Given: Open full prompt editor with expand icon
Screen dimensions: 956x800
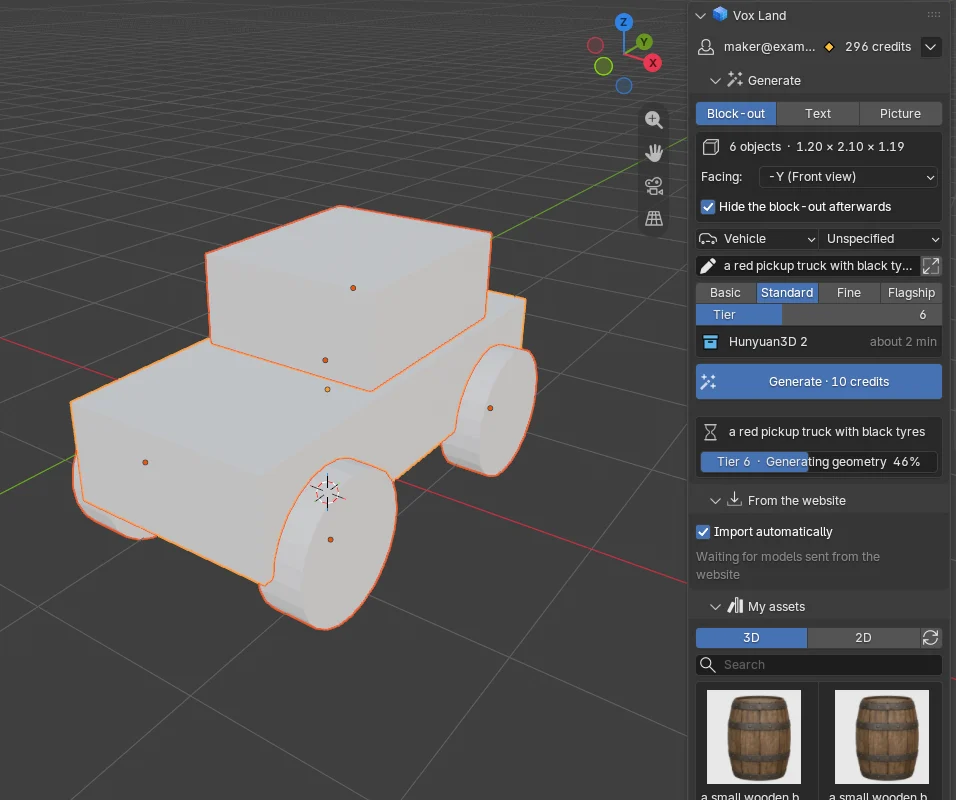Looking at the screenshot, I should pos(930,266).
